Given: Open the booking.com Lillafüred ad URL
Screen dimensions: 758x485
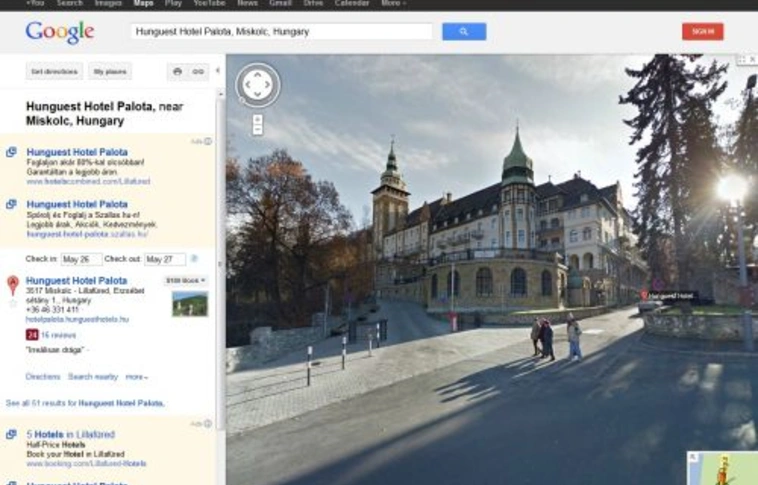Looking at the screenshot, I should pyautogui.click(x=86, y=464).
